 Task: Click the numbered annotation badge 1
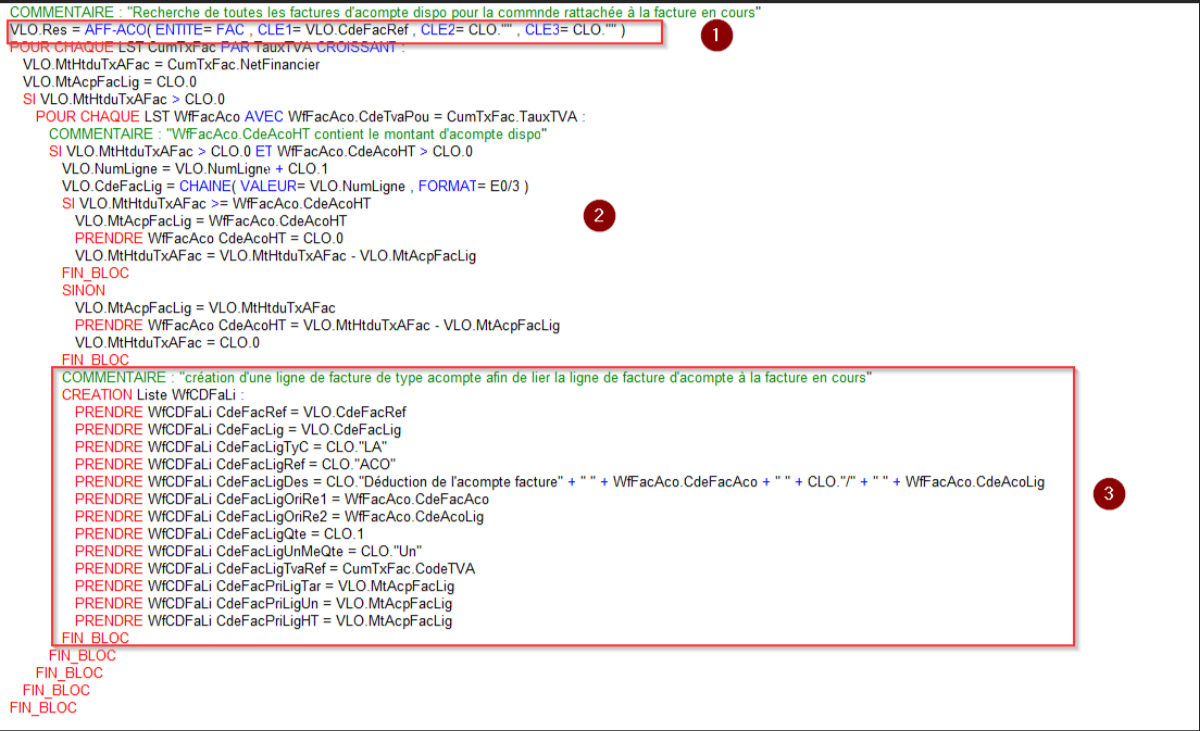point(716,35)
